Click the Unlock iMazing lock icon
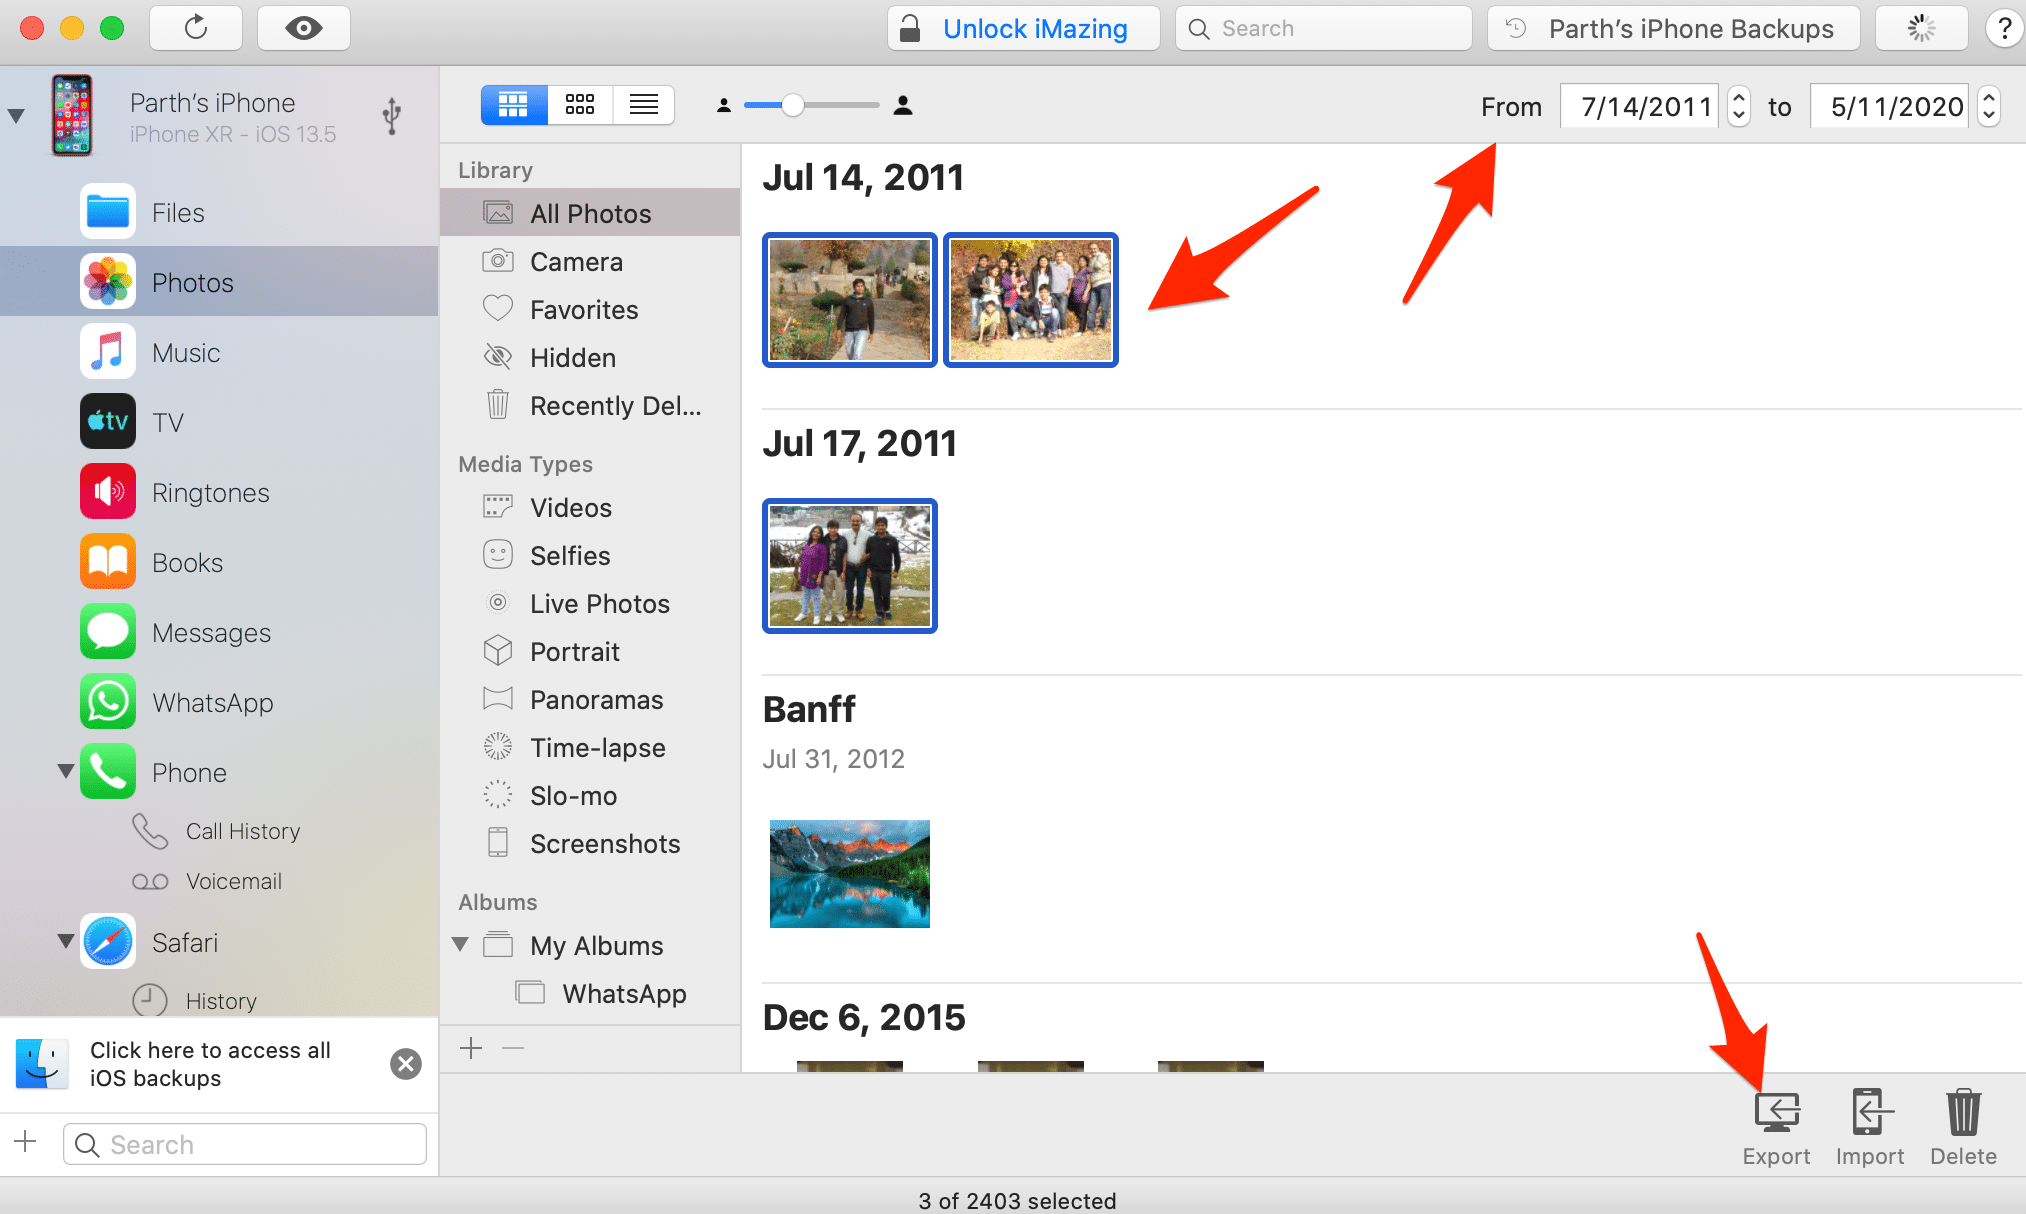 pos(918,27)
